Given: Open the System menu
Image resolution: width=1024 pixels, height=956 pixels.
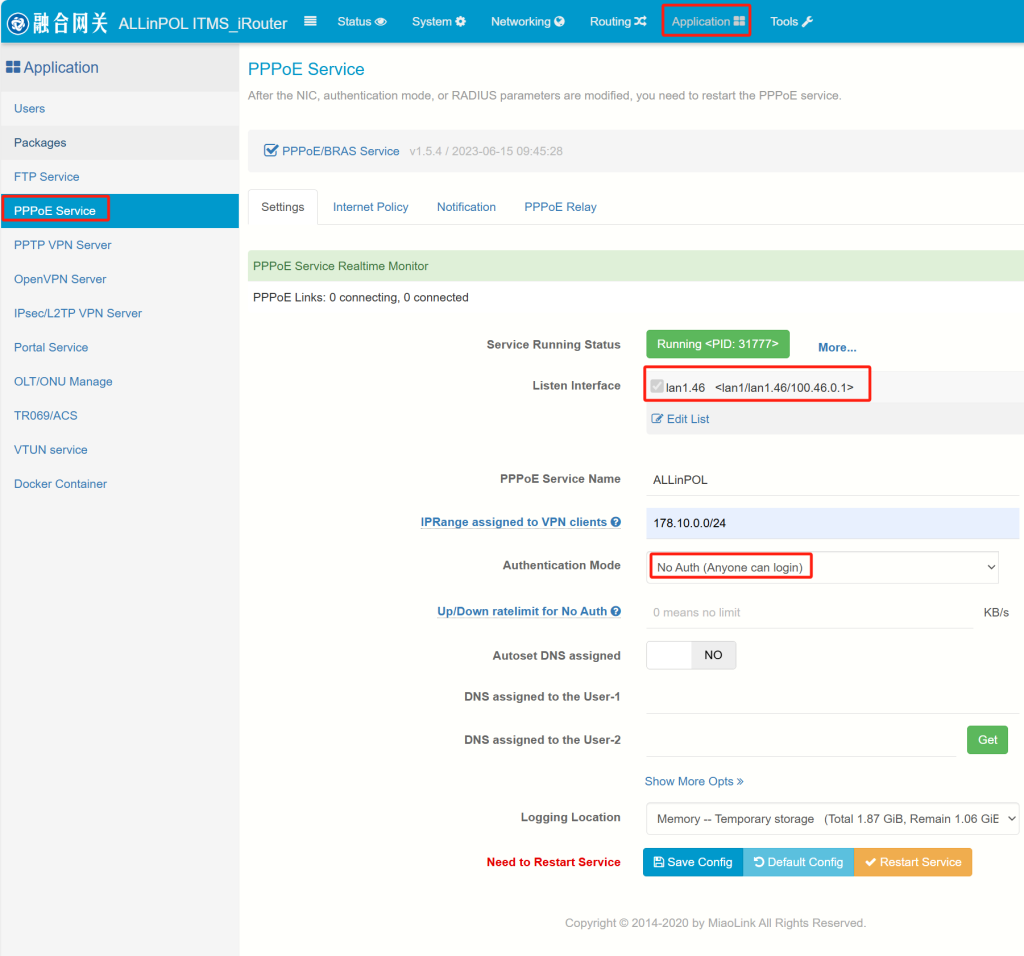Looking at the screenshot, I should click(x=438, y=22).
